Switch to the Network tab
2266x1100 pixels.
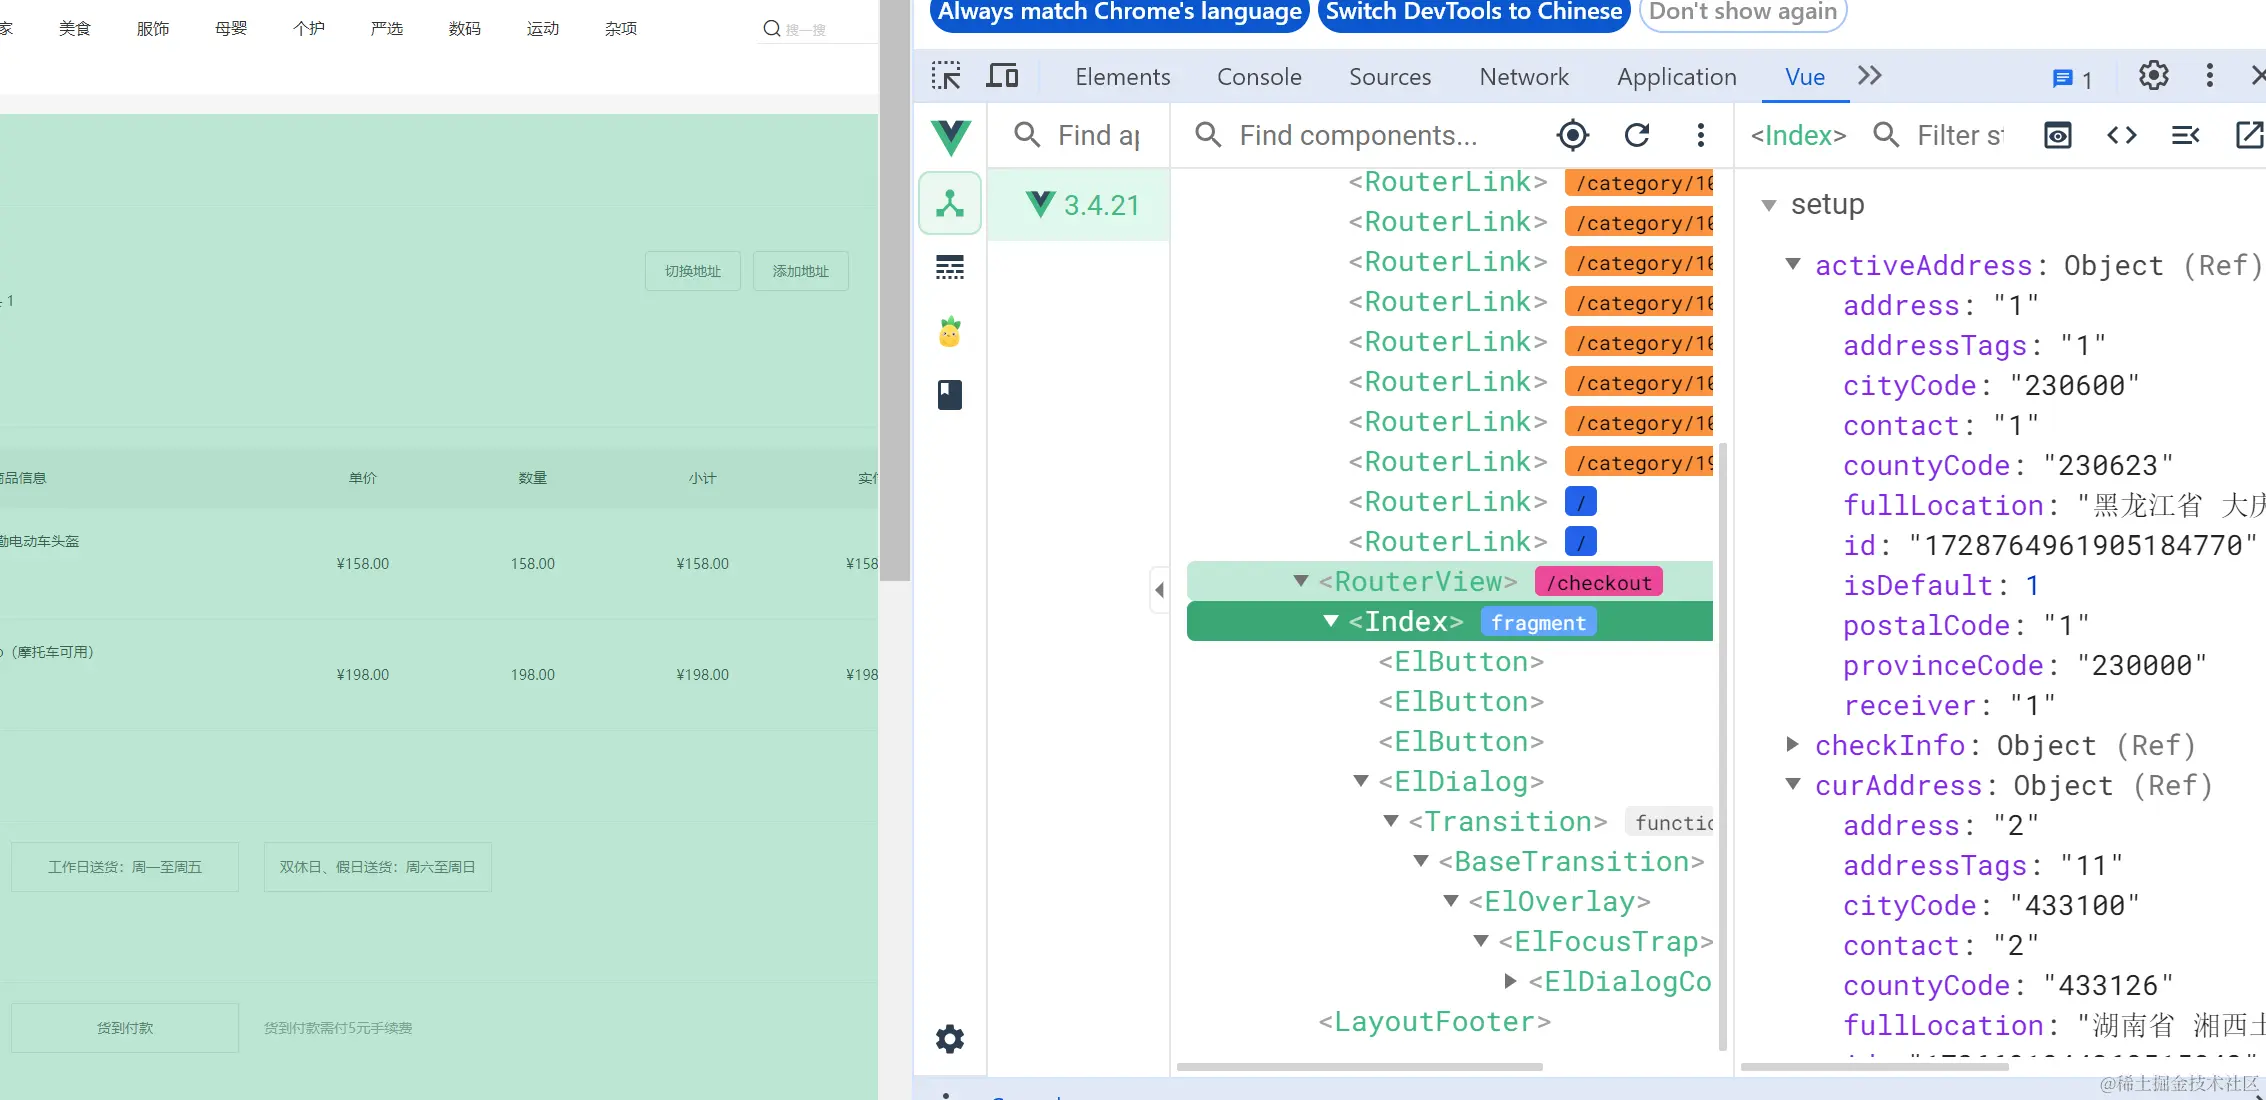[1524, 77]
